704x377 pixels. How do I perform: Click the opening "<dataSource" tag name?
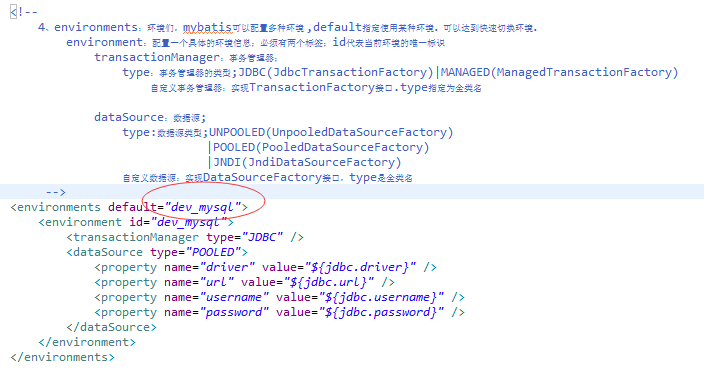[x=105, y=252]
